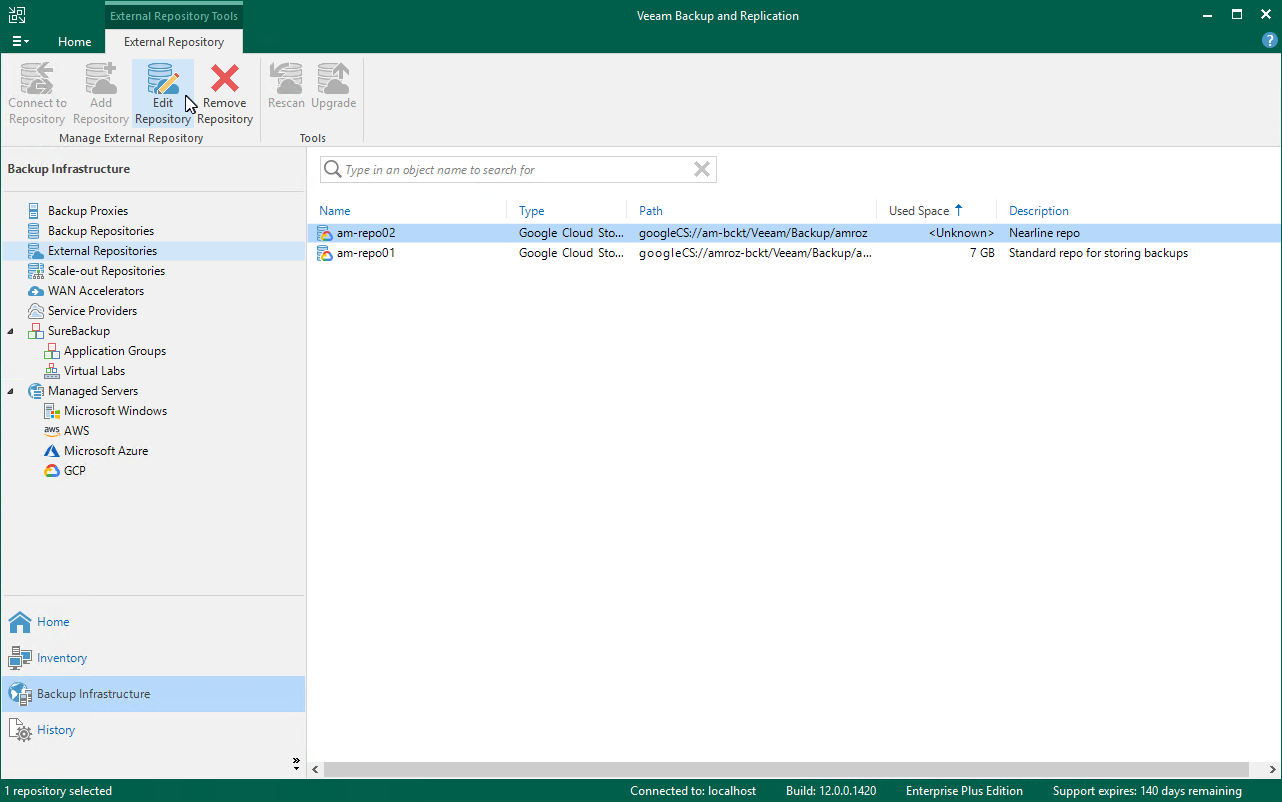Select Microsoft Azure in the tree
The image size is (1282, 802).
coord(106,451)
